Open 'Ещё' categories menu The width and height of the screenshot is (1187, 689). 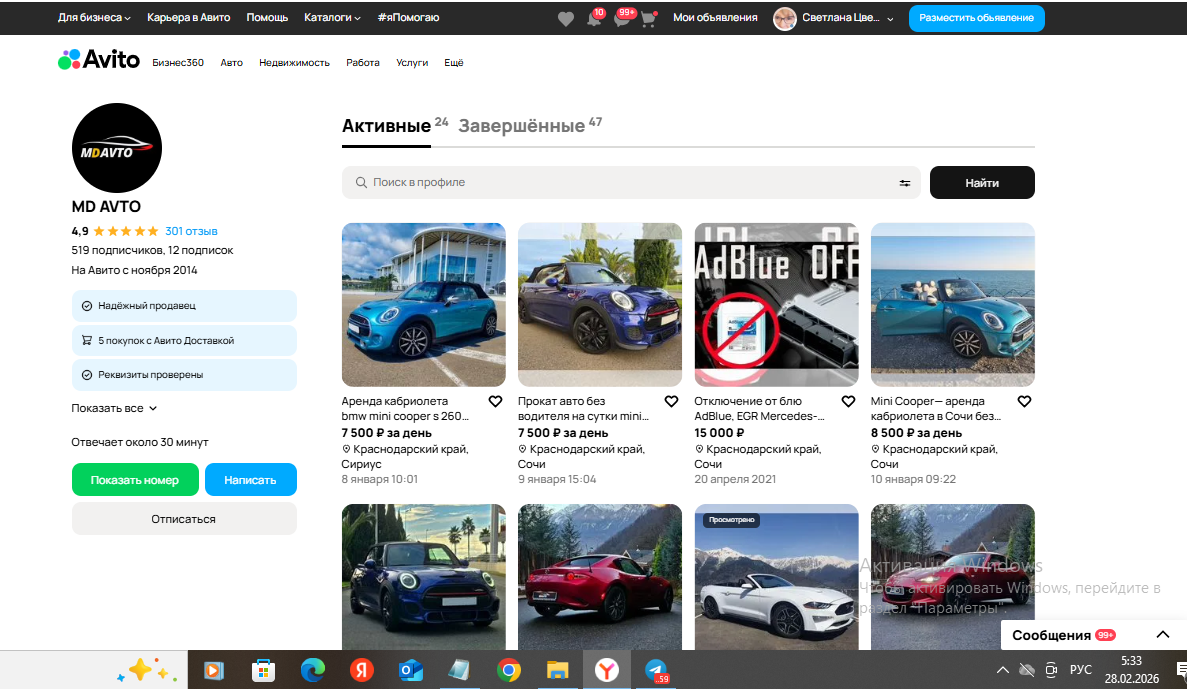(x=453, y=63)
